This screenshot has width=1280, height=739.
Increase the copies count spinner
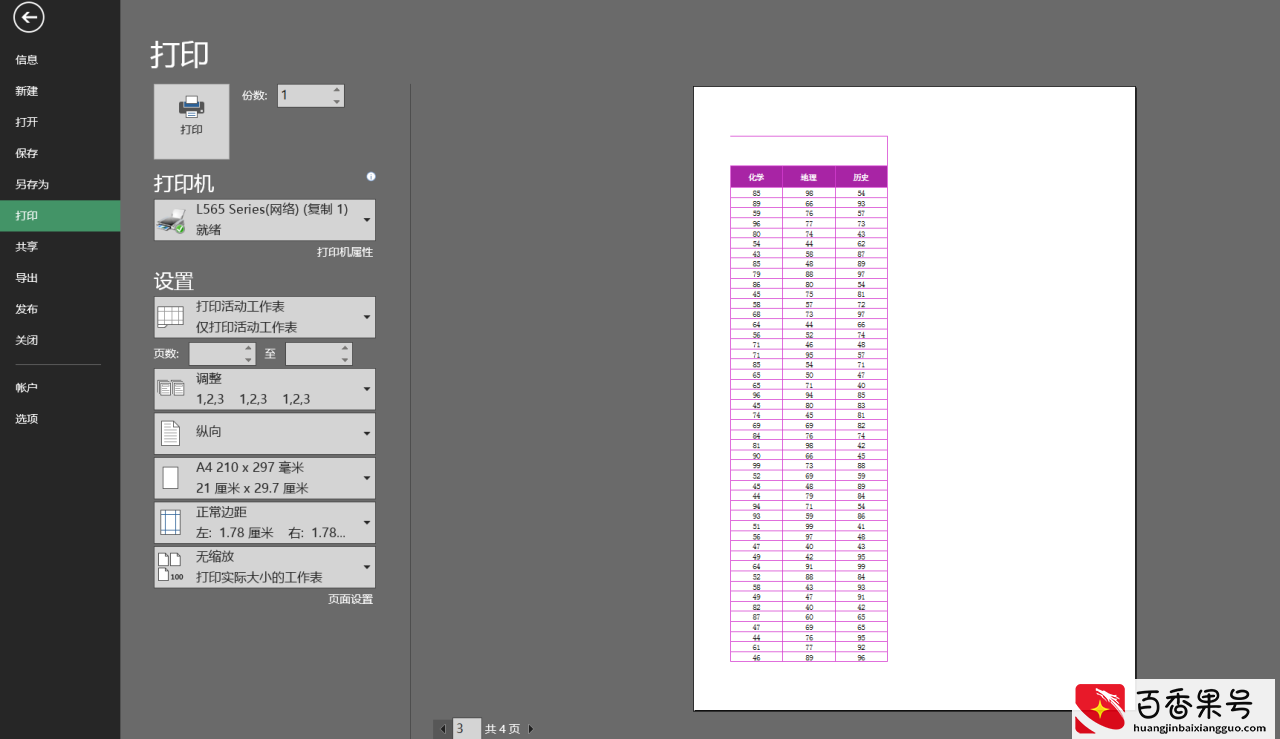[337, 90]
